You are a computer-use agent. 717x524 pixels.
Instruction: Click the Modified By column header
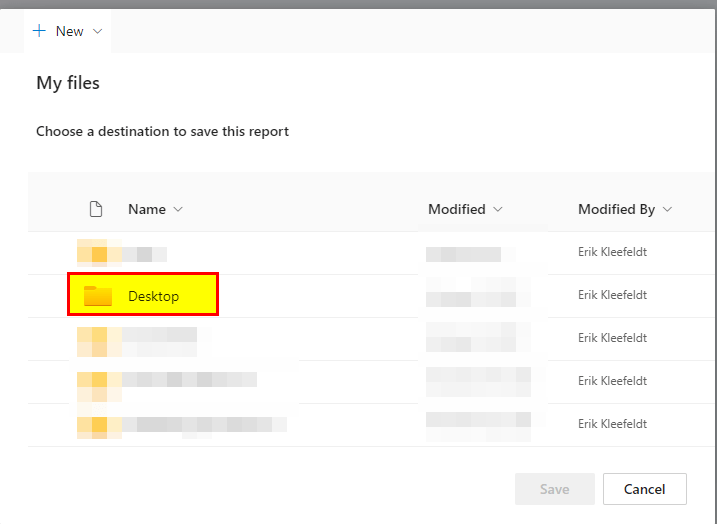pyautogui.click(x=616, y=209)
